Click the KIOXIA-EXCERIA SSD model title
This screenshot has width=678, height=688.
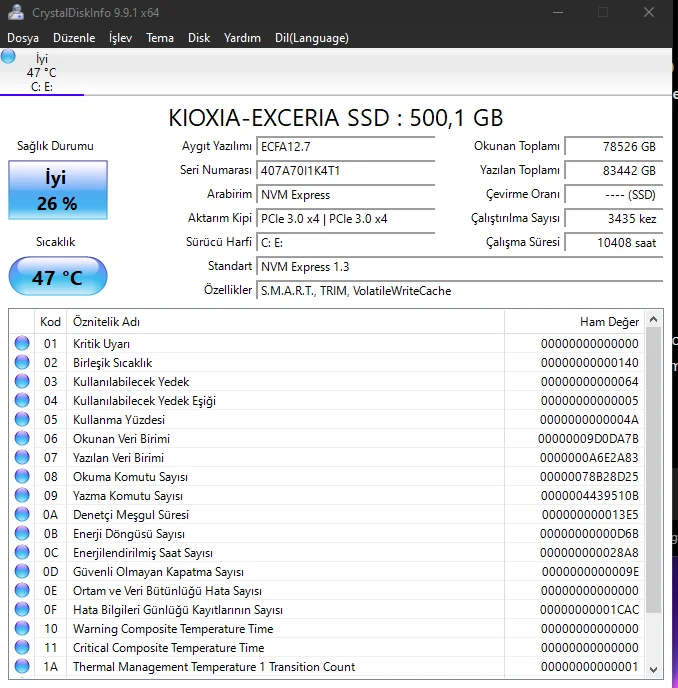(336, 118)
